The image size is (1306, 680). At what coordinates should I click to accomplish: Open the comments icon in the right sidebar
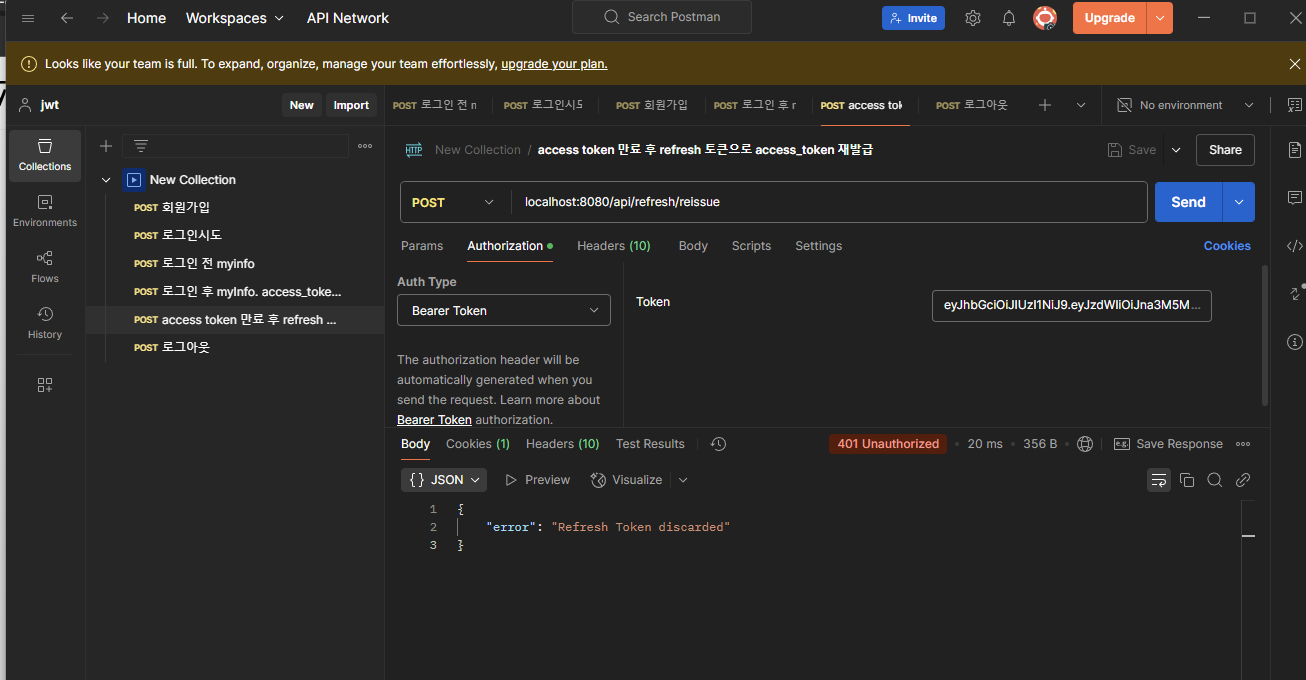[1295, 198]
